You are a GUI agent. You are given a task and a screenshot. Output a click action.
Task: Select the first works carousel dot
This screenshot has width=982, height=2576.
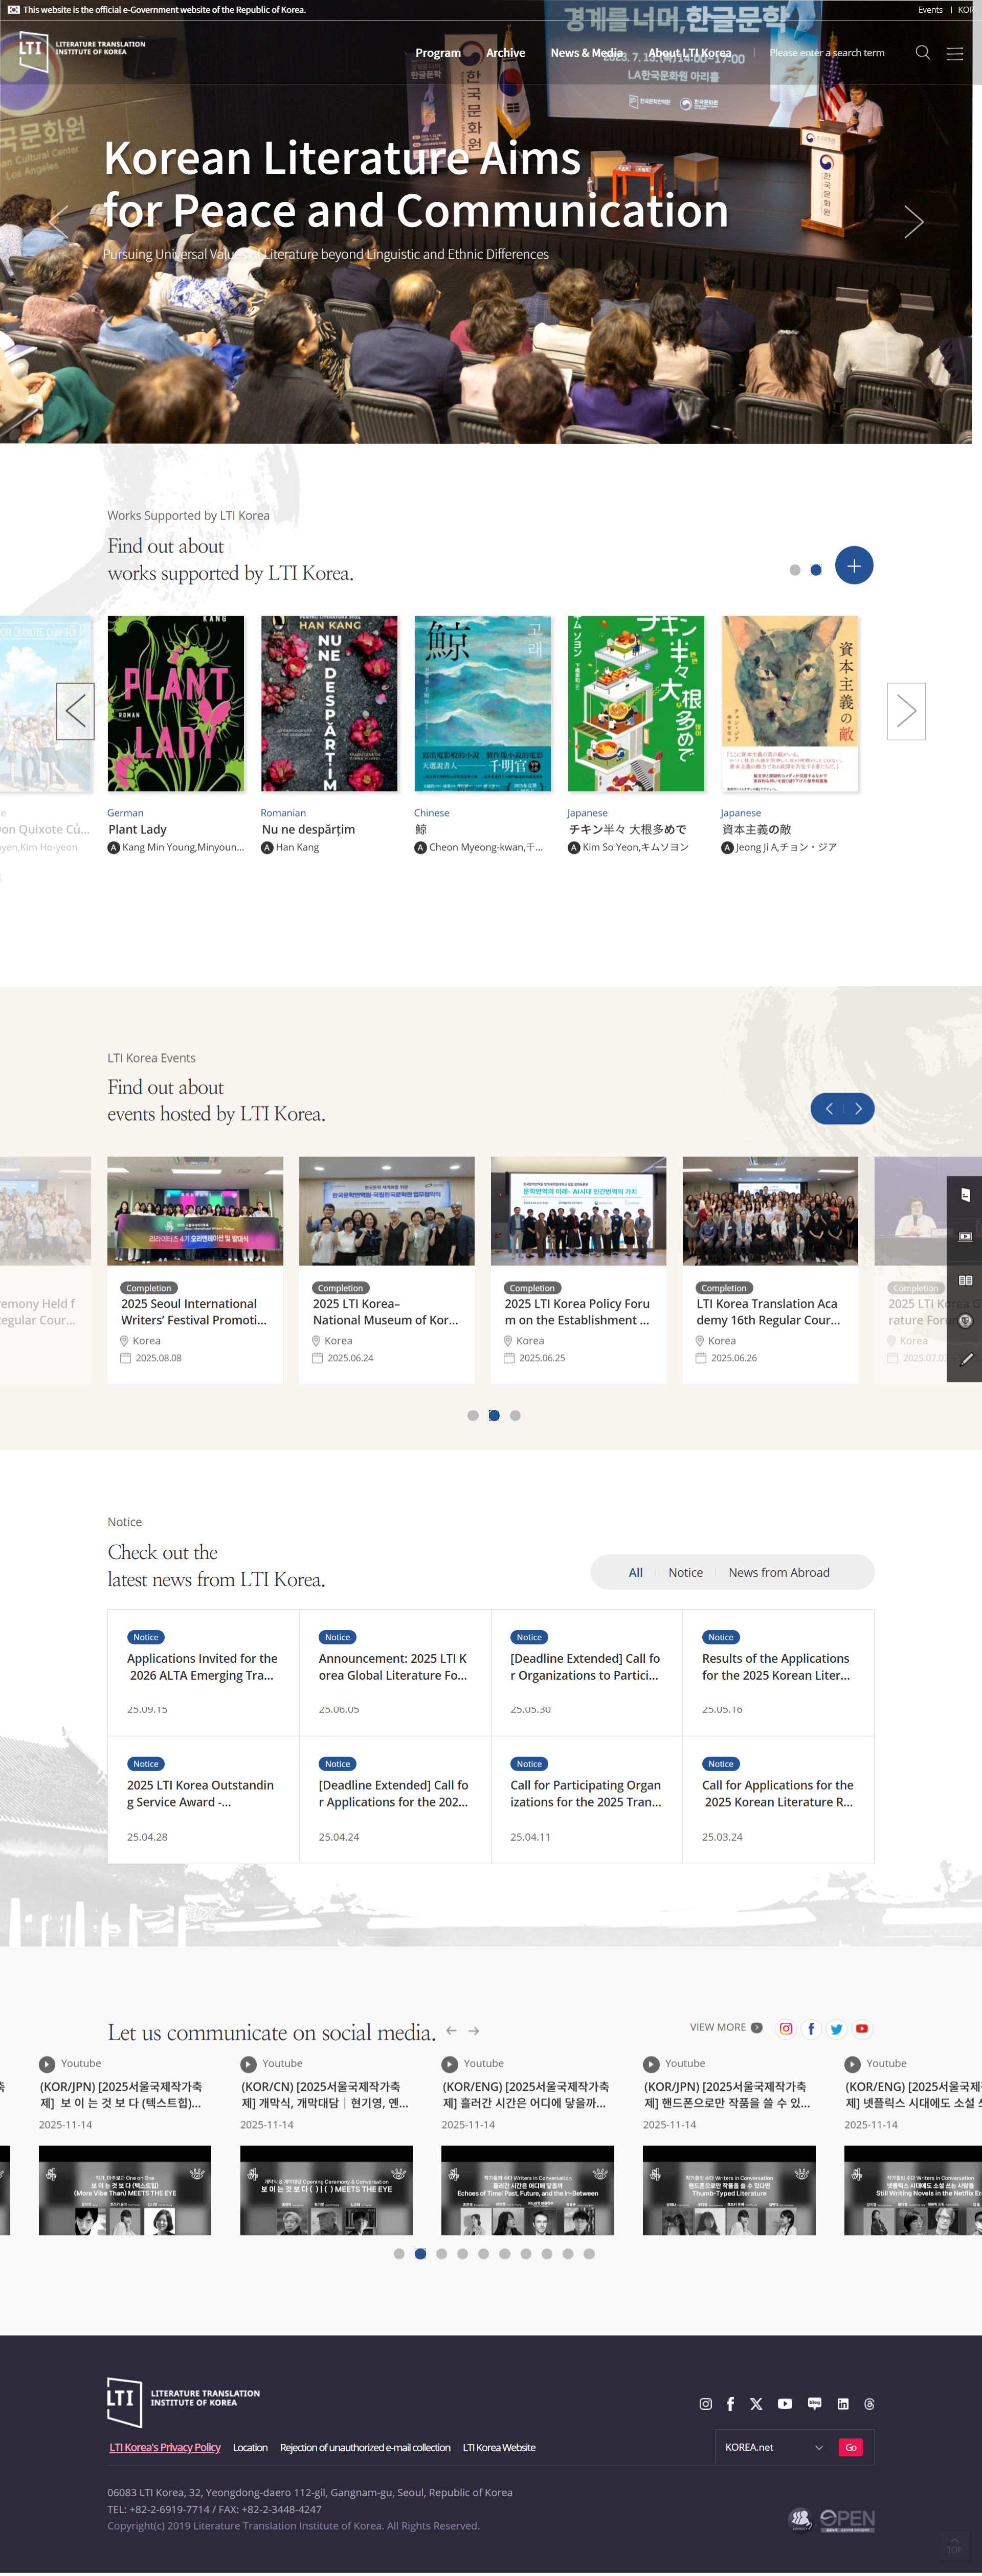(795, 570)
